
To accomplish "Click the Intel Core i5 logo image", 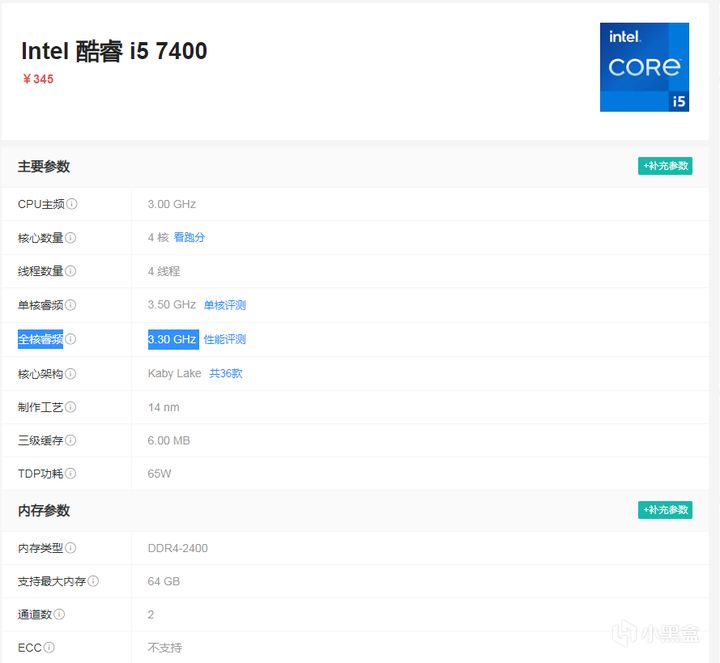I will (x=644, y=67).
